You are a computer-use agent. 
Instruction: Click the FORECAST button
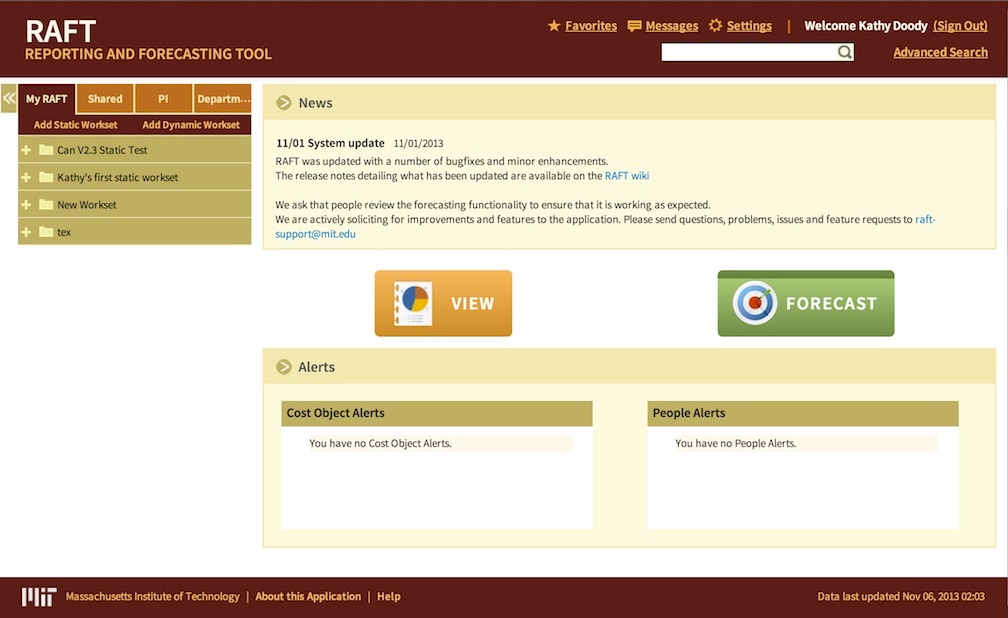point(806,304)
